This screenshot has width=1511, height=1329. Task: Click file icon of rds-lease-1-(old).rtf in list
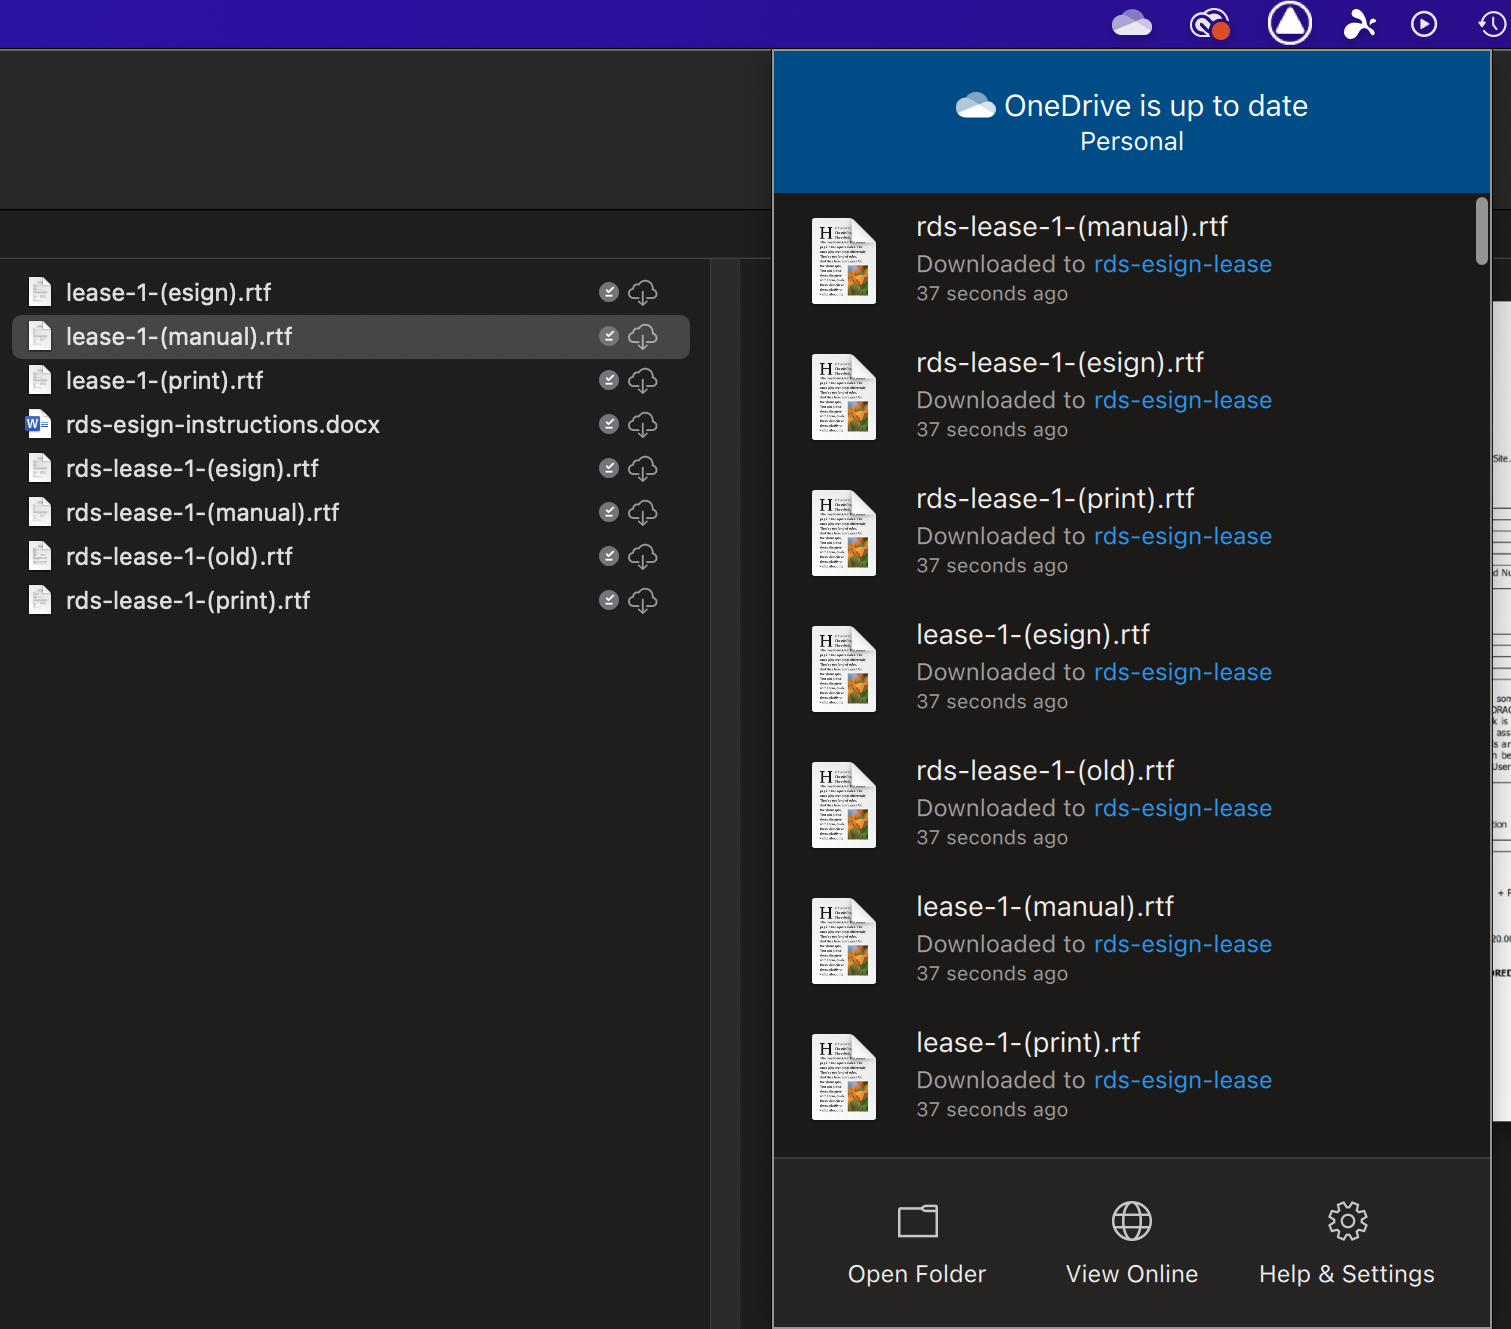(40, 556)
